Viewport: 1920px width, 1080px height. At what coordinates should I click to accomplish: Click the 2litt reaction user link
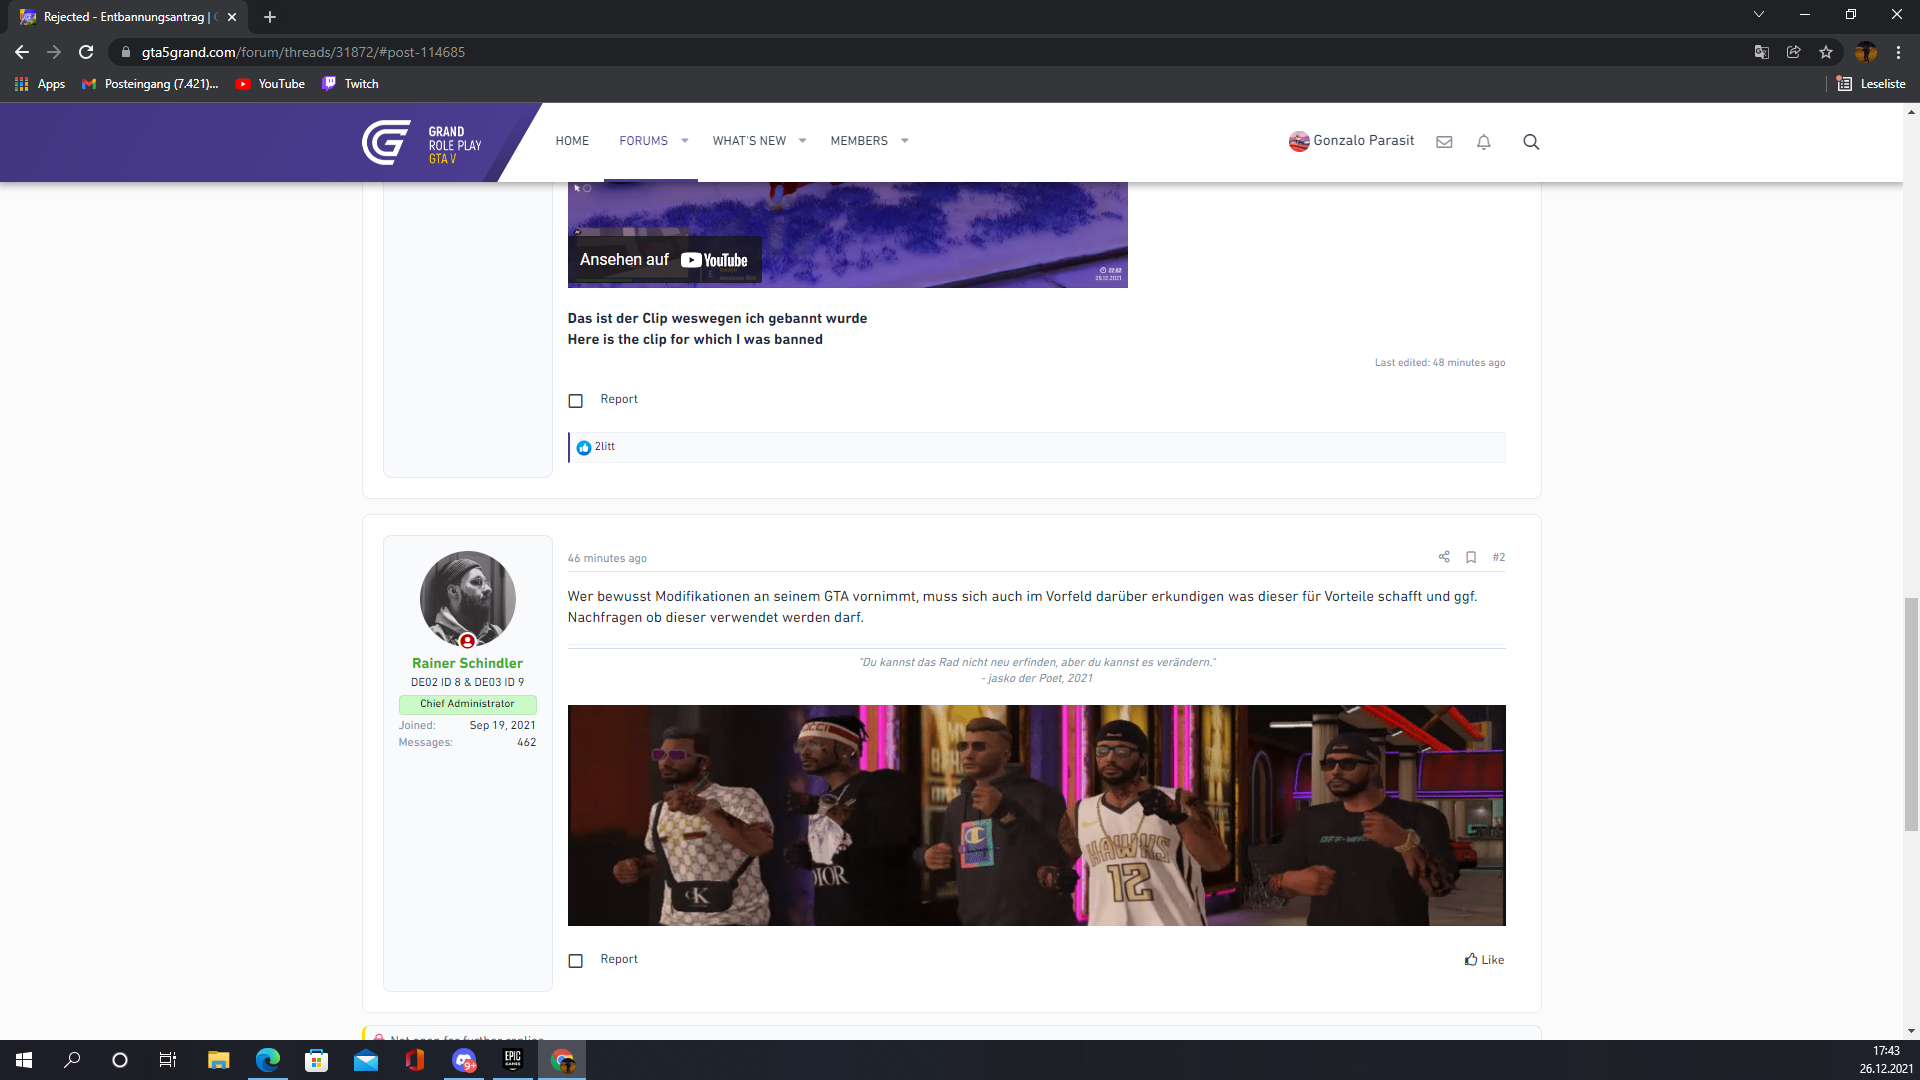coord(605,447)
